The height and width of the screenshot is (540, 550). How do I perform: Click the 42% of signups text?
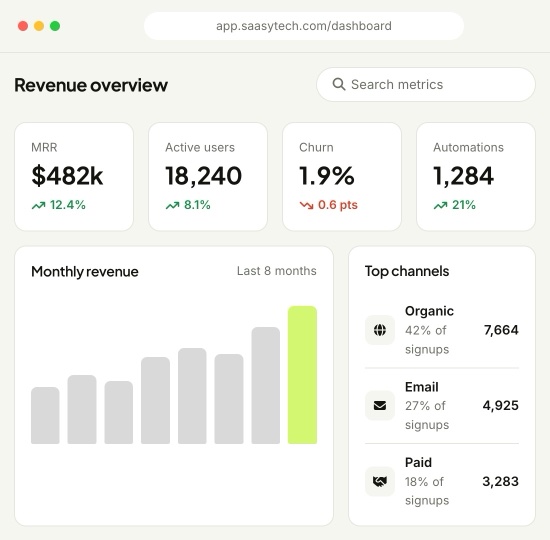coord(427,340)
